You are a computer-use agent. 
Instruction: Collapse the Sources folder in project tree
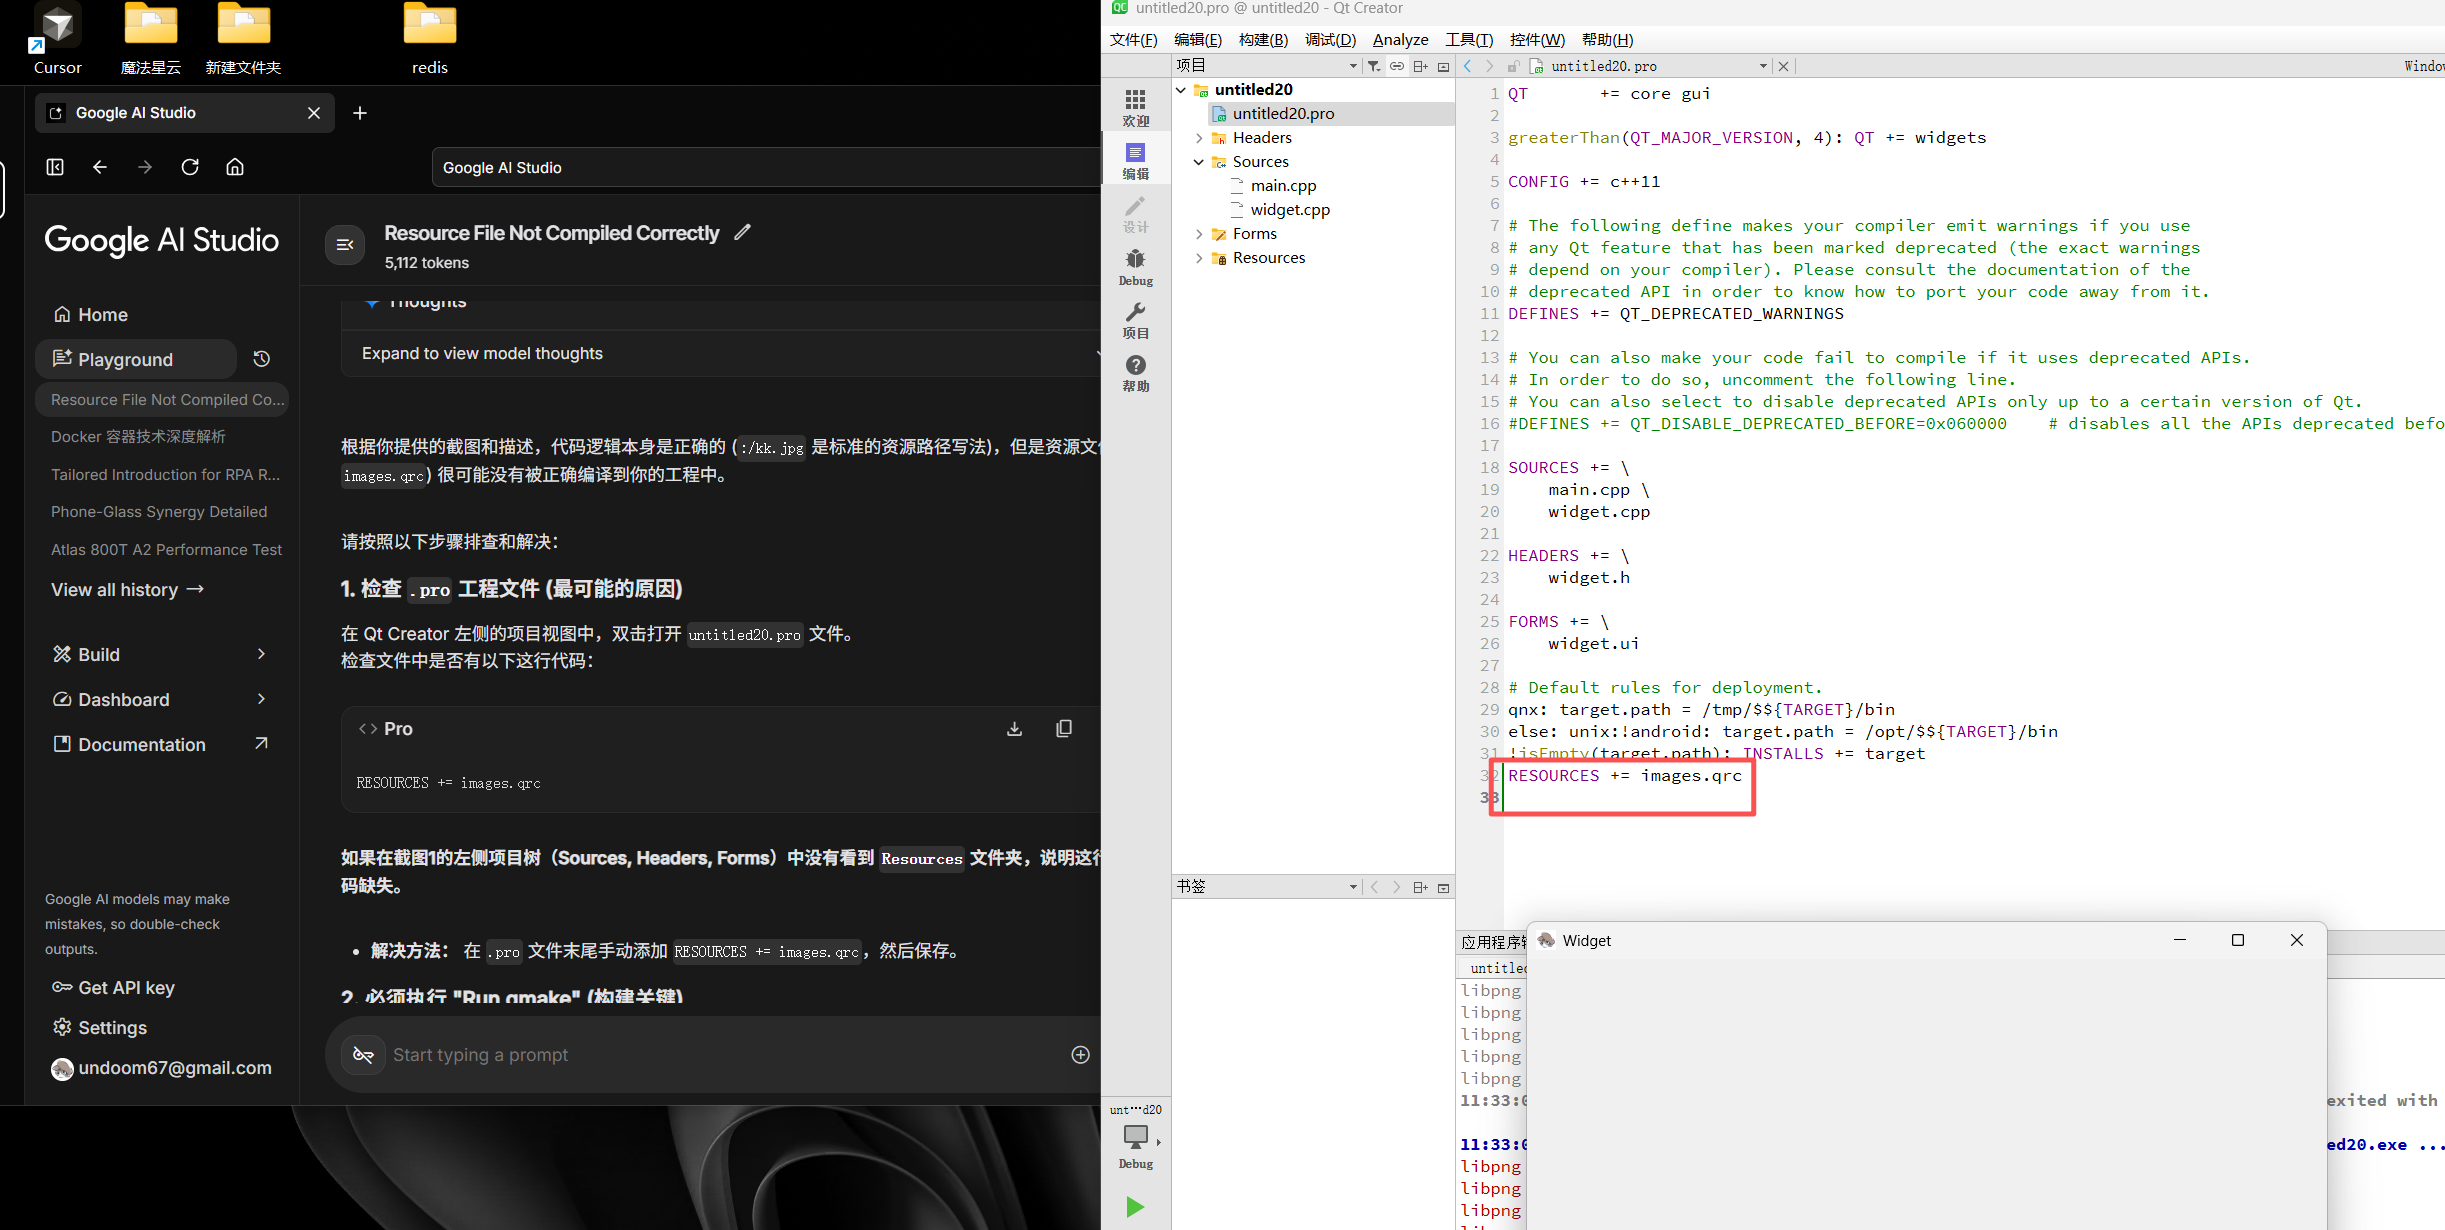tap(1199, 162)
